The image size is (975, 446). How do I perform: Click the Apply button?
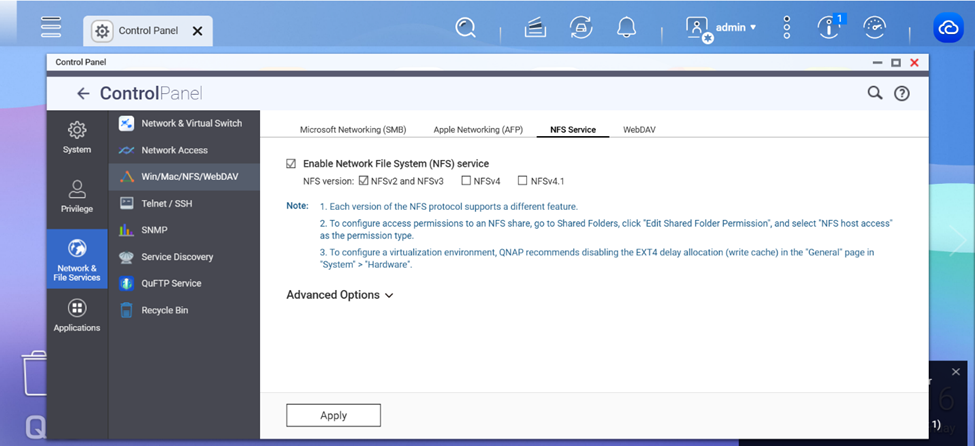tap(333, 415)
